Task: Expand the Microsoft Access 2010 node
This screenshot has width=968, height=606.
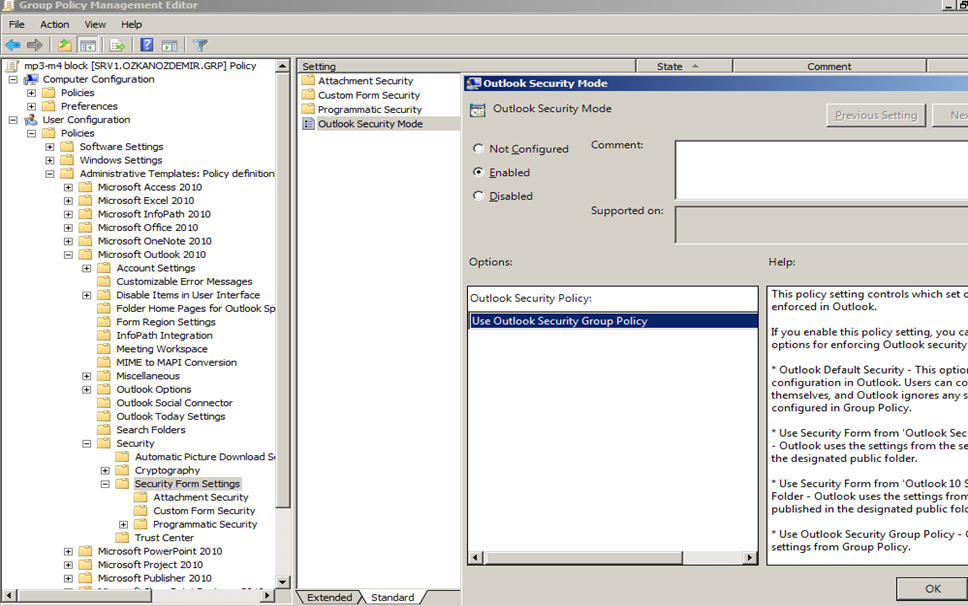Action: [x=69, y=188]
